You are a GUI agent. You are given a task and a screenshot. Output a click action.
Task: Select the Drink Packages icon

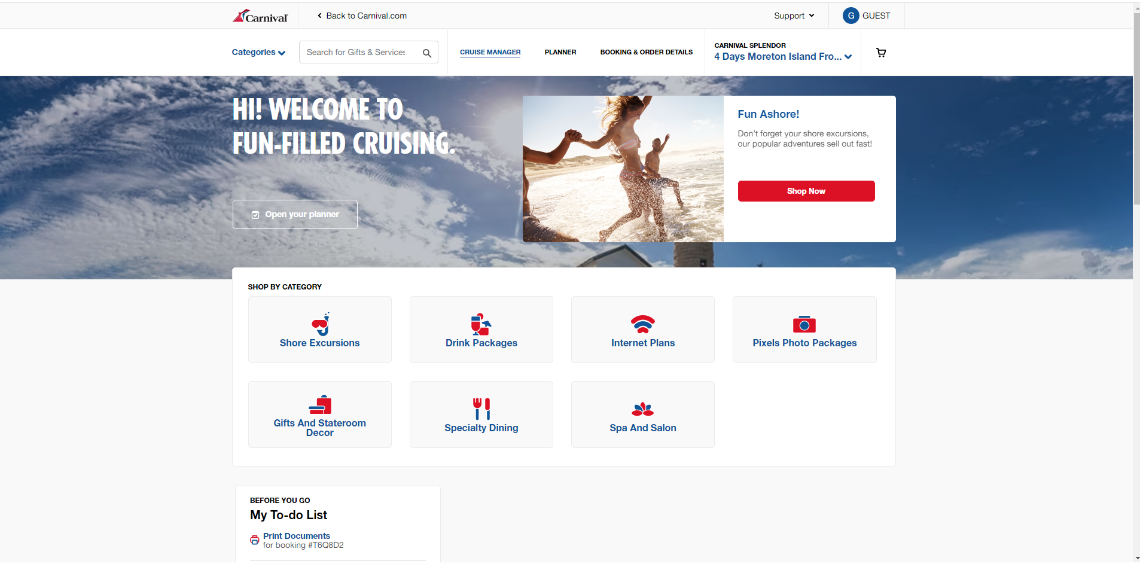[x=481, y=324]
